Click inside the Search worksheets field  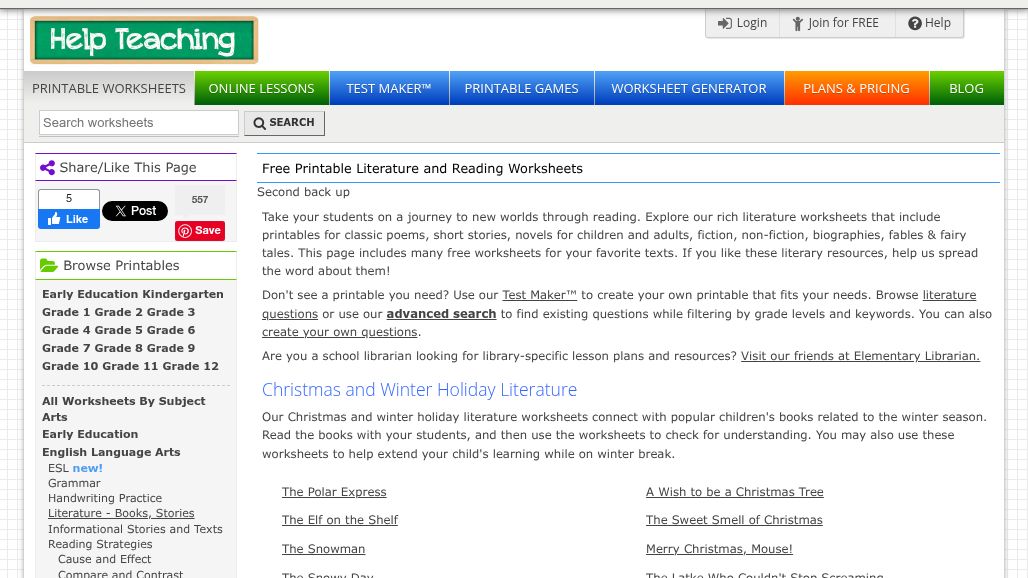(138, 122)
